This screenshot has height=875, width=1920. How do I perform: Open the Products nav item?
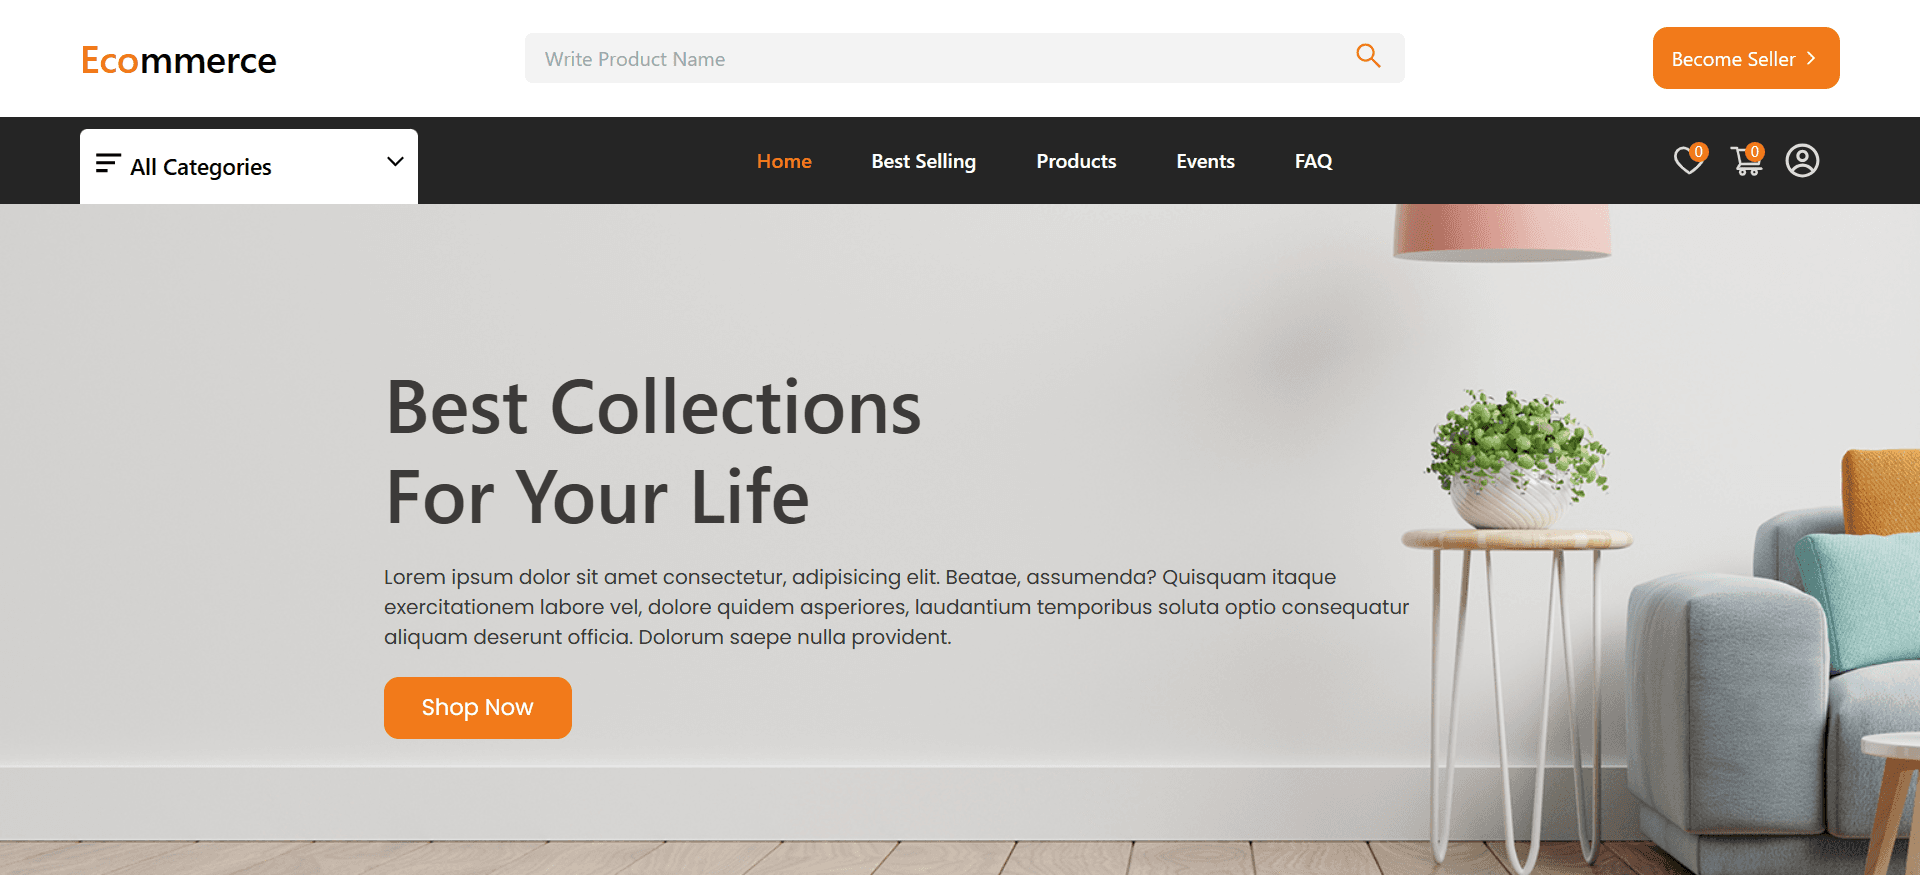click(x=1076, y=161)
